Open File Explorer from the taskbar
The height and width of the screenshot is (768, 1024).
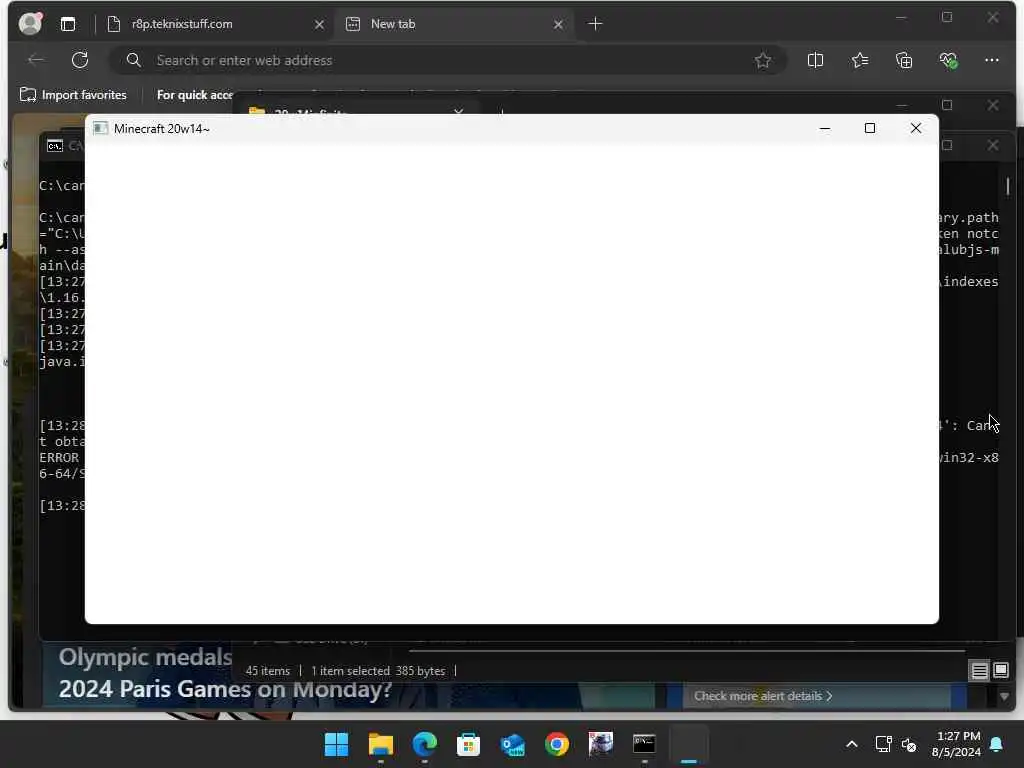click(x=381, y=744)
